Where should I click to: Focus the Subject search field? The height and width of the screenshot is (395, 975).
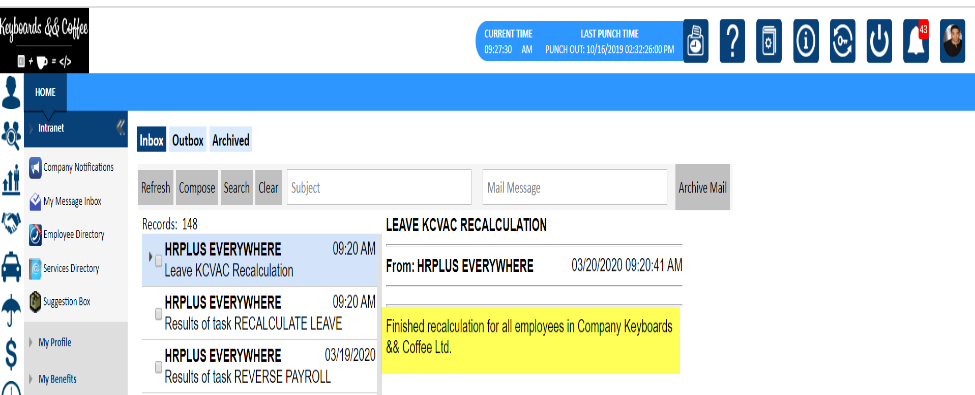pos(379,187)
